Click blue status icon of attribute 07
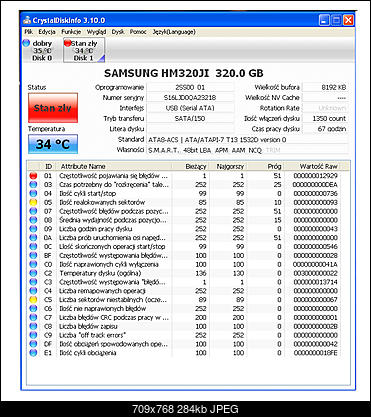 [x=33, y=211]
